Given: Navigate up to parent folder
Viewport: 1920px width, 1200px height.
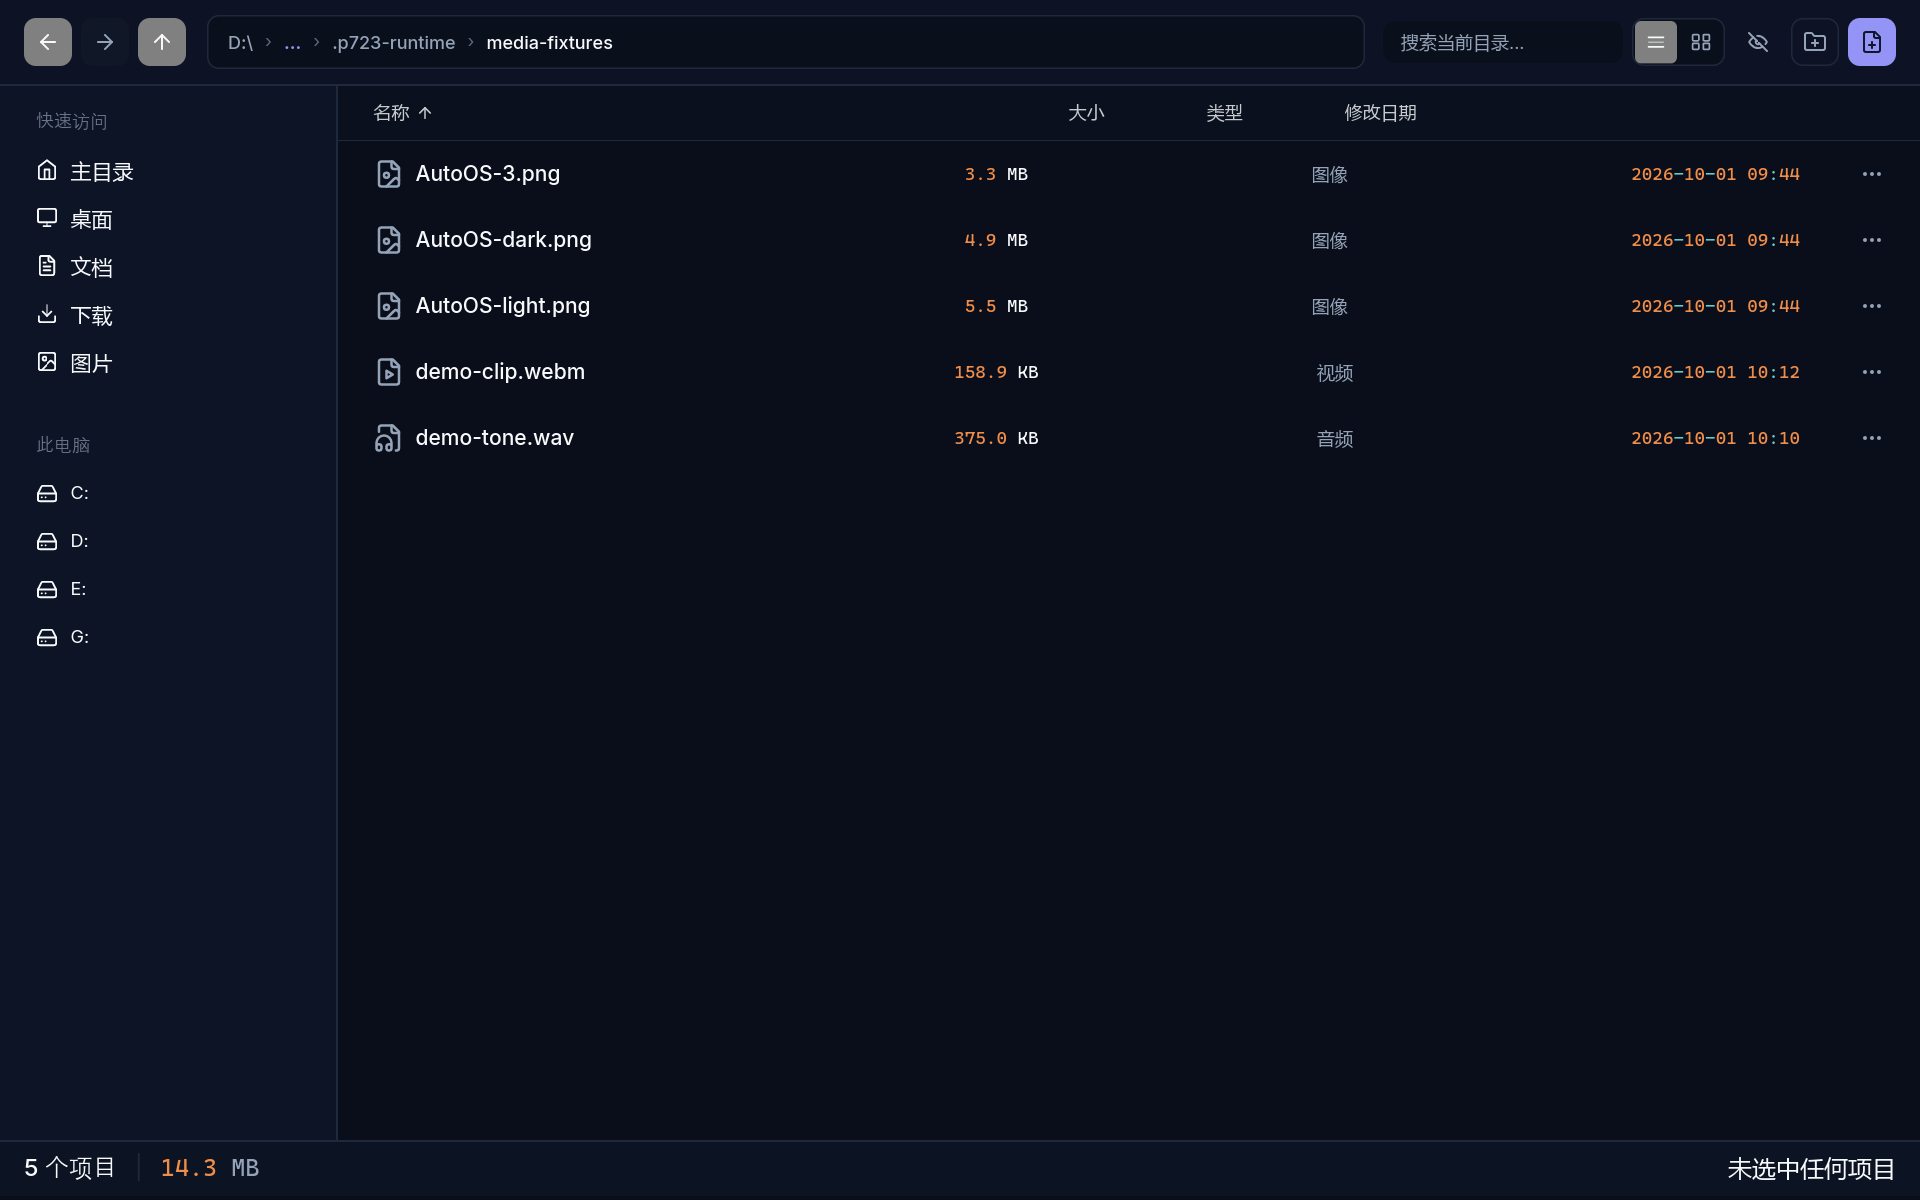Looking at the screenshot, I should tap(162, 42).
